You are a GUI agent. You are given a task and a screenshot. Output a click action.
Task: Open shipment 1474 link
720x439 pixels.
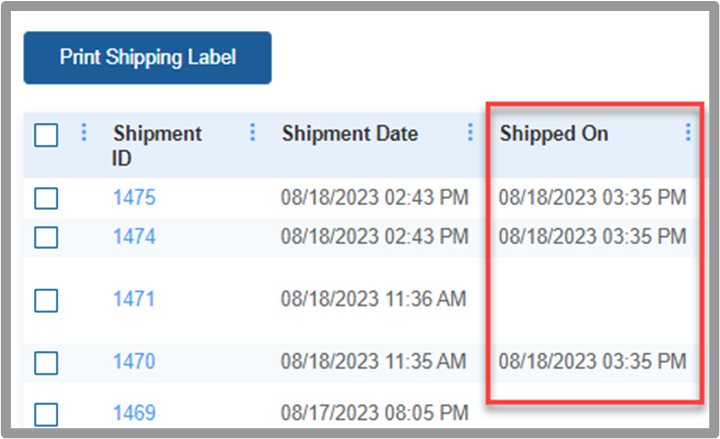[x=135, y=237]
